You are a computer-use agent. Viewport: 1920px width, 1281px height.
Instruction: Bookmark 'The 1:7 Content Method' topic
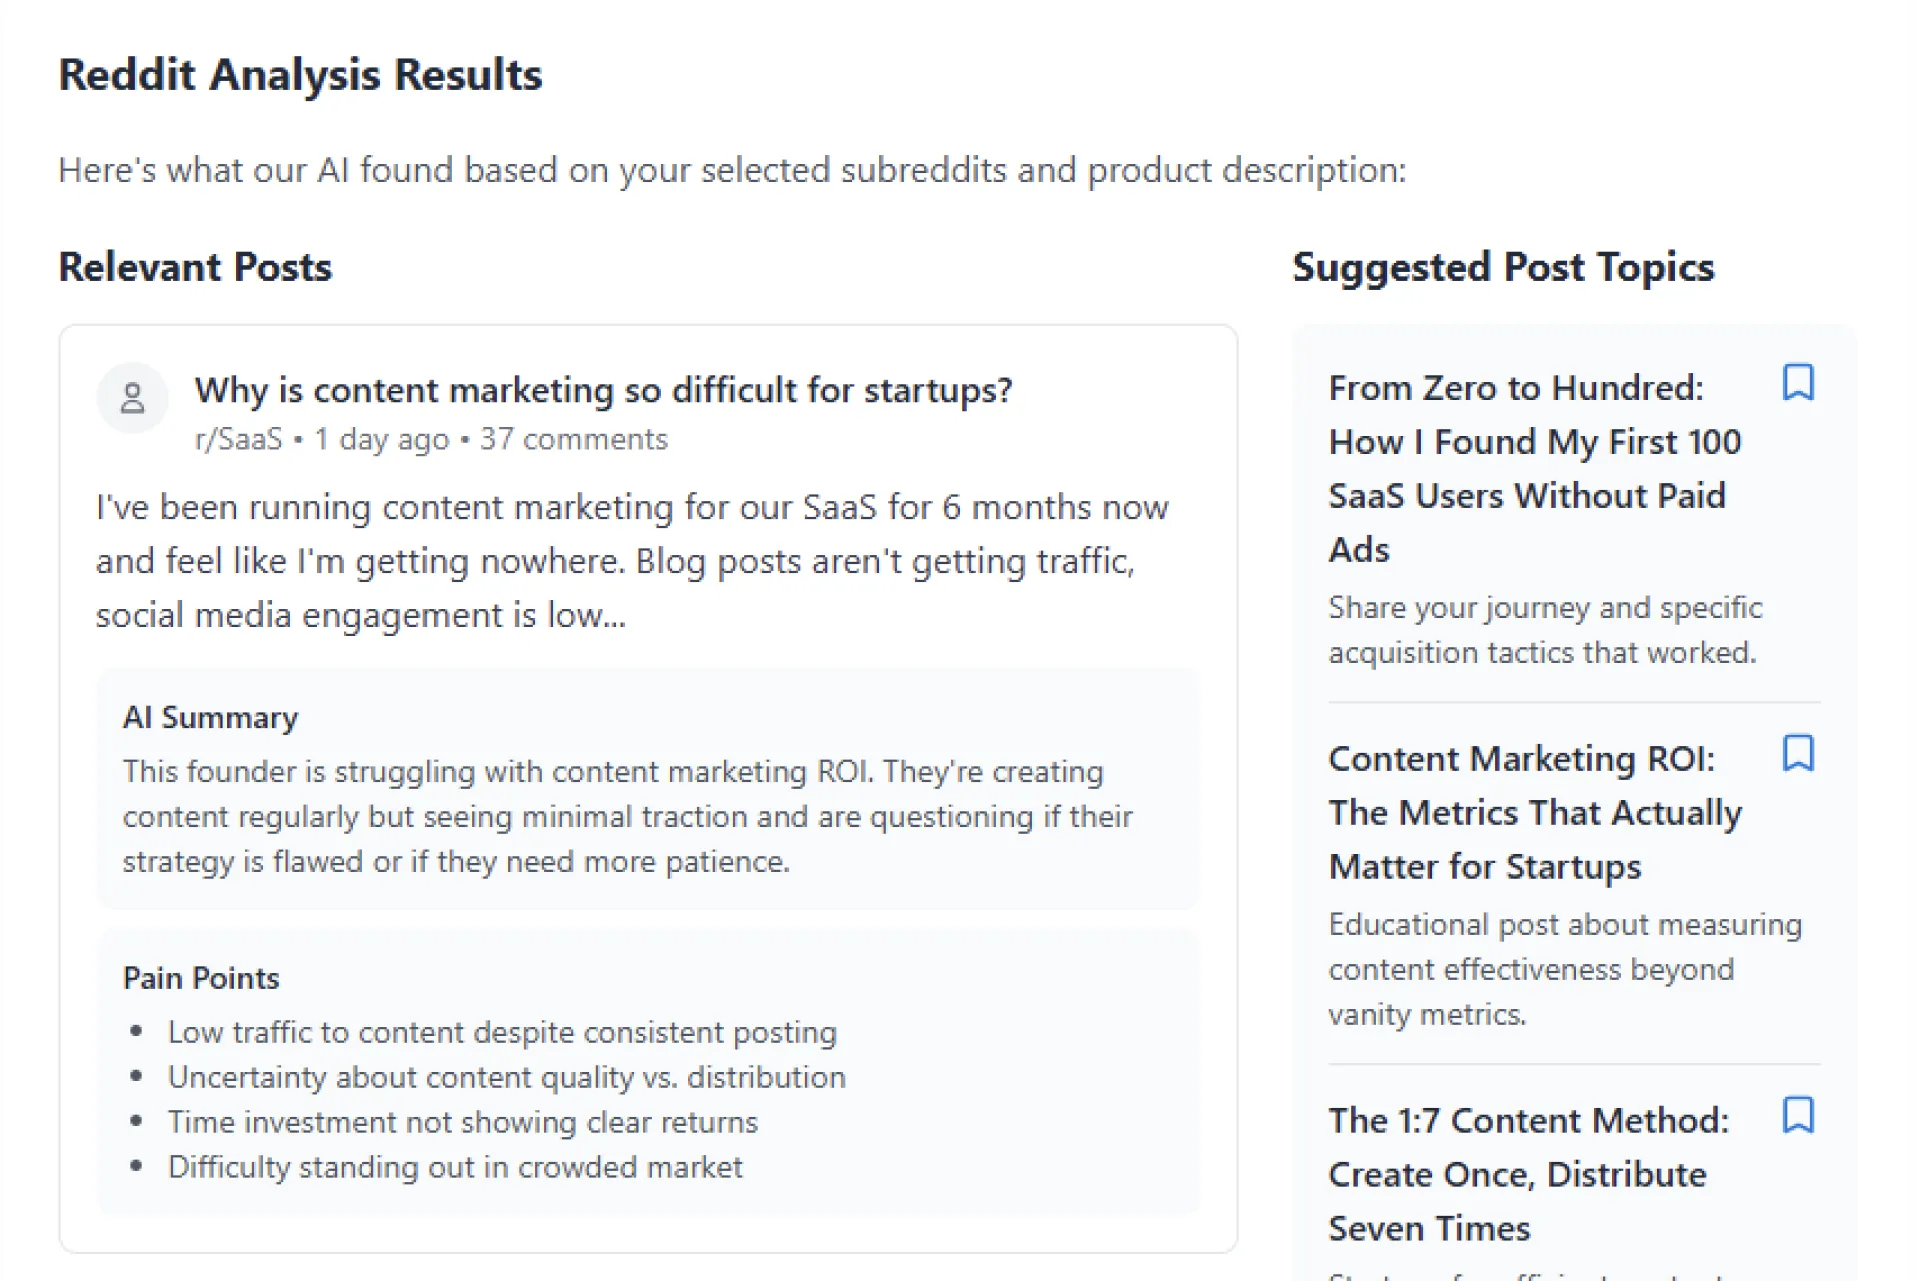(x=1798, y=1114)
